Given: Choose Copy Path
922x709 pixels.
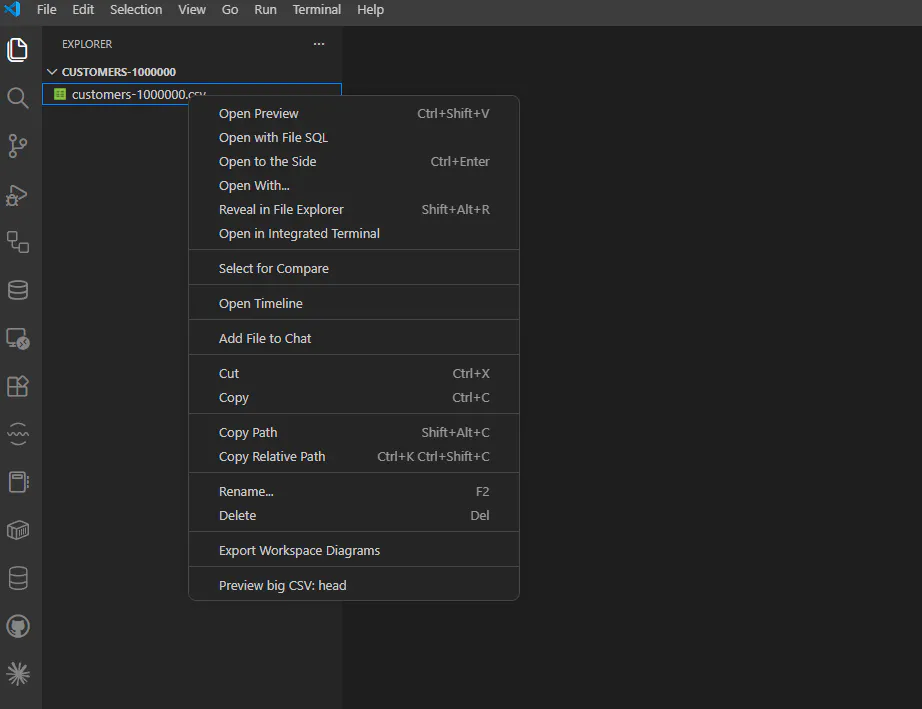Looking at the screenshot, I should [x=353, y=433].
